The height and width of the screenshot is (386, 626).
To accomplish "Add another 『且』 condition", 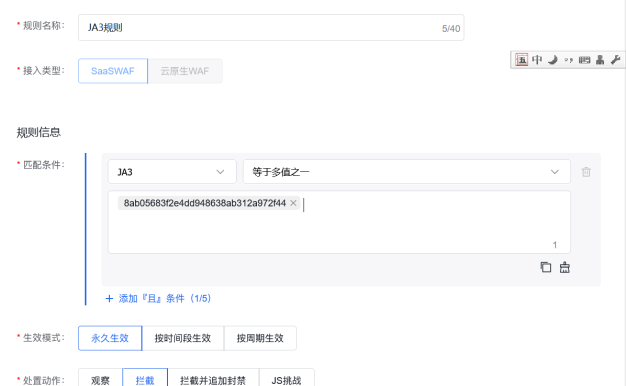I will [158, 298].
